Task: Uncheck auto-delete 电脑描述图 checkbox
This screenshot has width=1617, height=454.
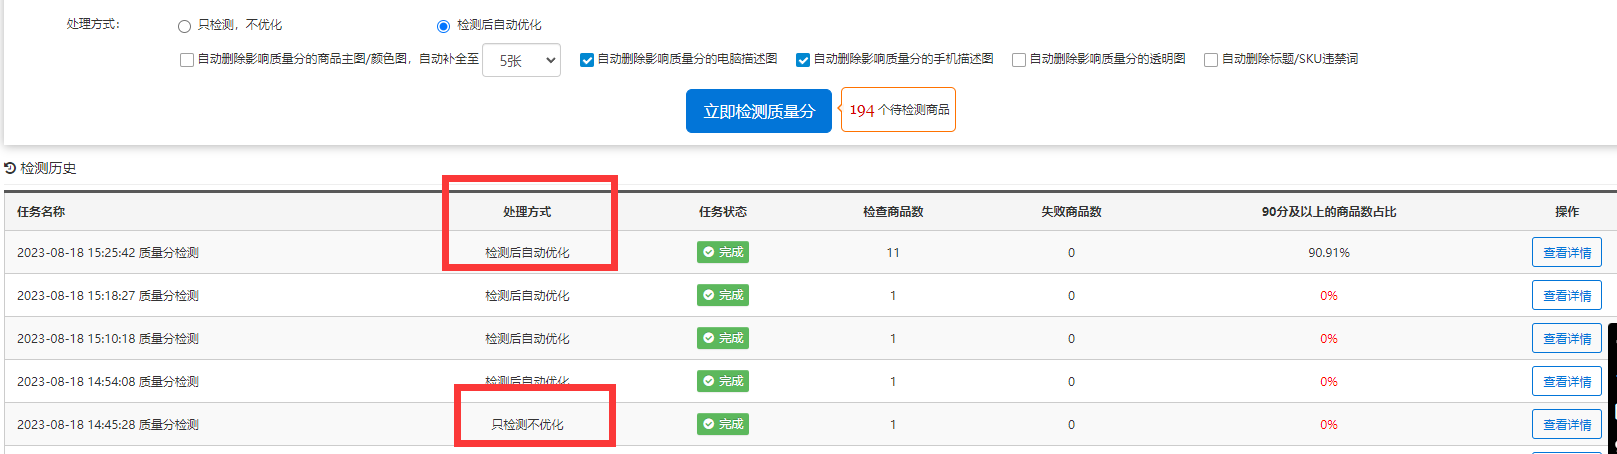Action: click(x=587, y=60)
